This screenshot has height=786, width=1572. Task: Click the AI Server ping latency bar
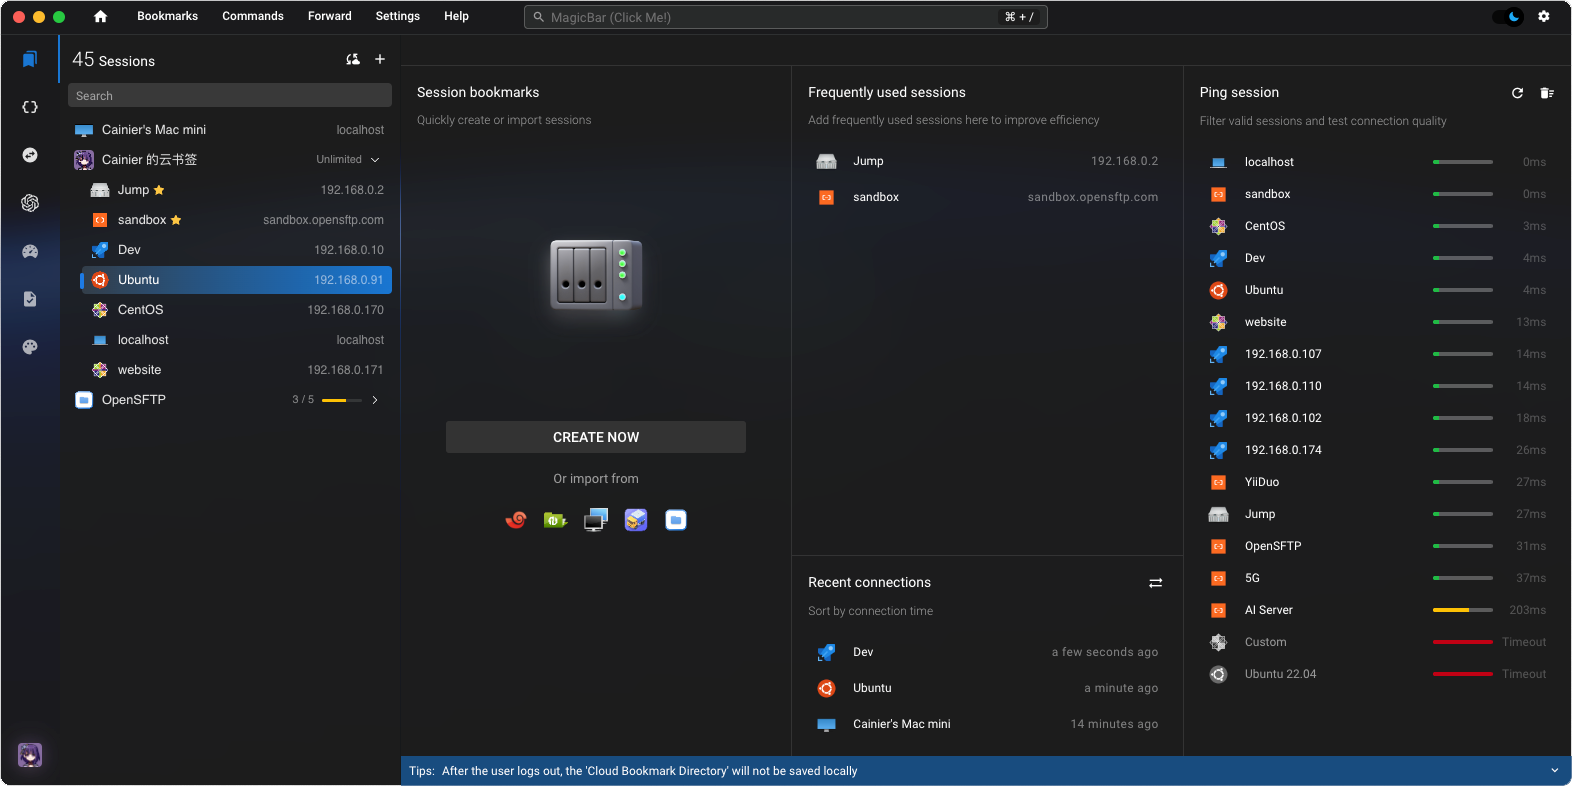1462,610
